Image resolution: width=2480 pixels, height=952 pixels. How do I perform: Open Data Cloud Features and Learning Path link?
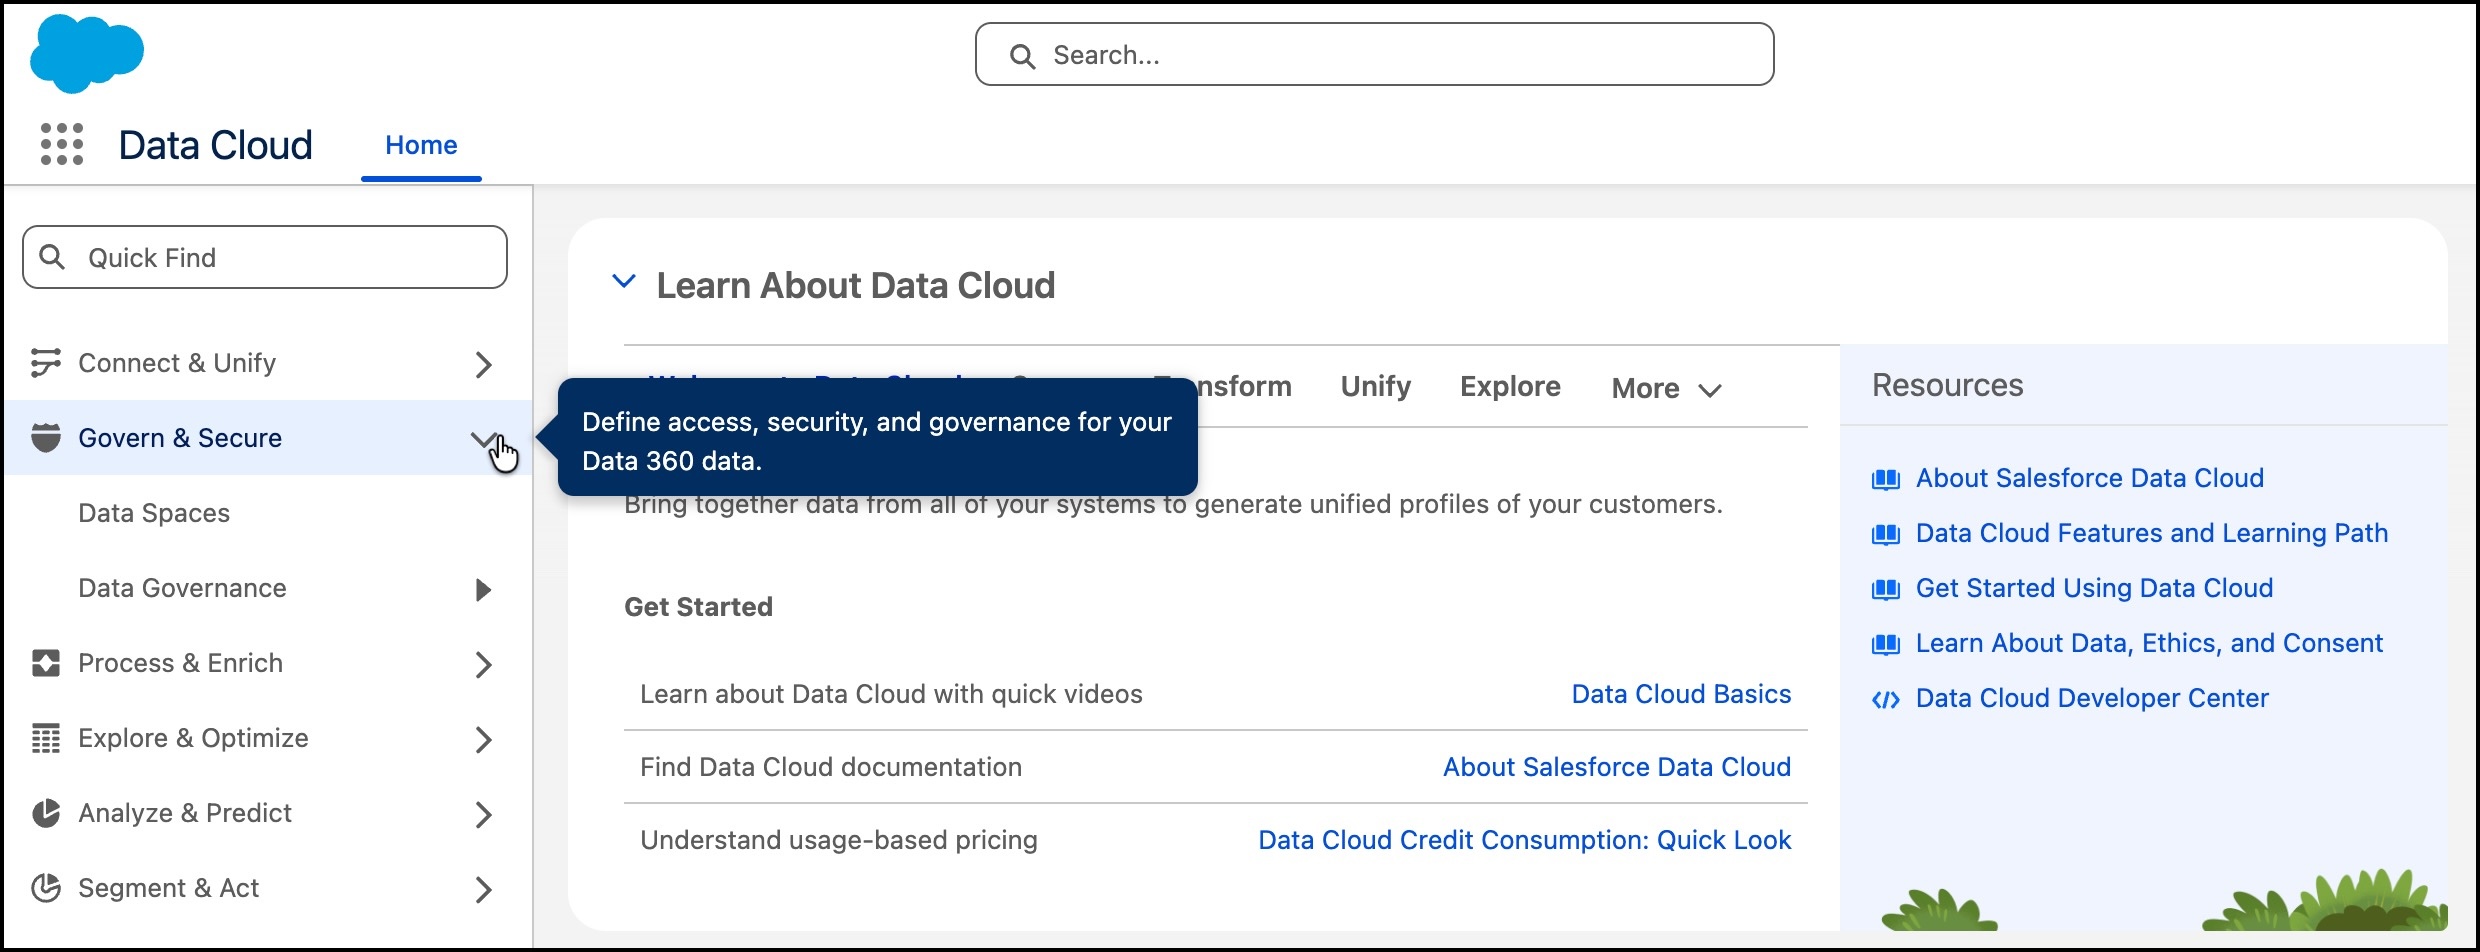click(x=2151, y=533)
